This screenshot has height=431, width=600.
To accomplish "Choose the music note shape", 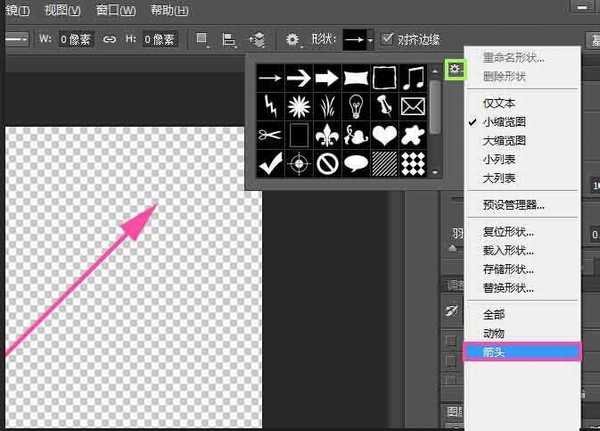I will [413, 78].
